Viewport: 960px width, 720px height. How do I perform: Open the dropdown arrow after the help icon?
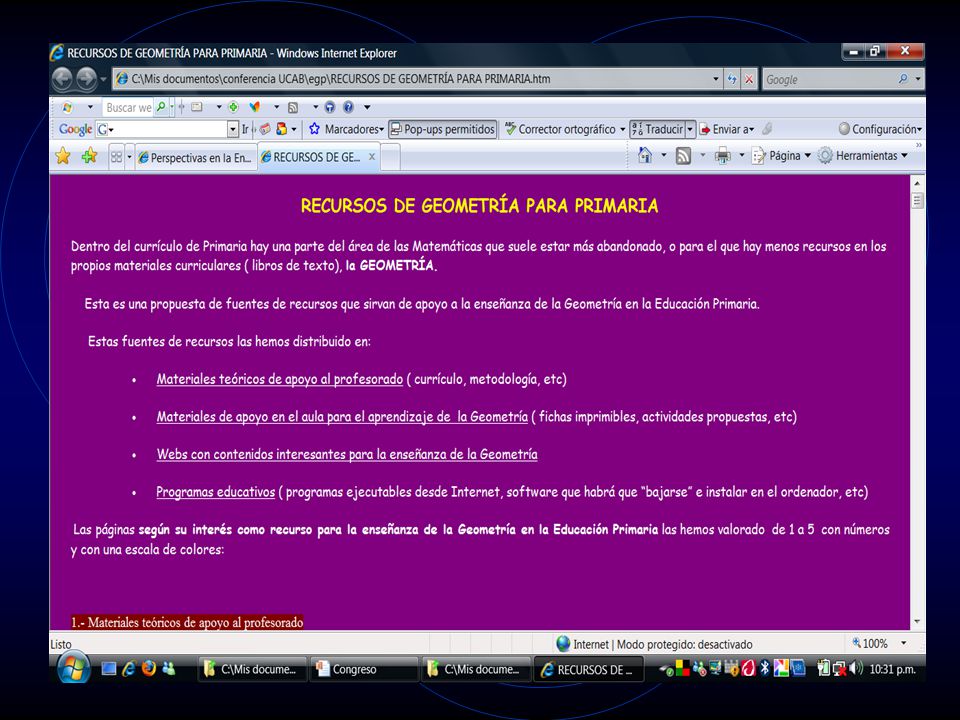point(367,107)
